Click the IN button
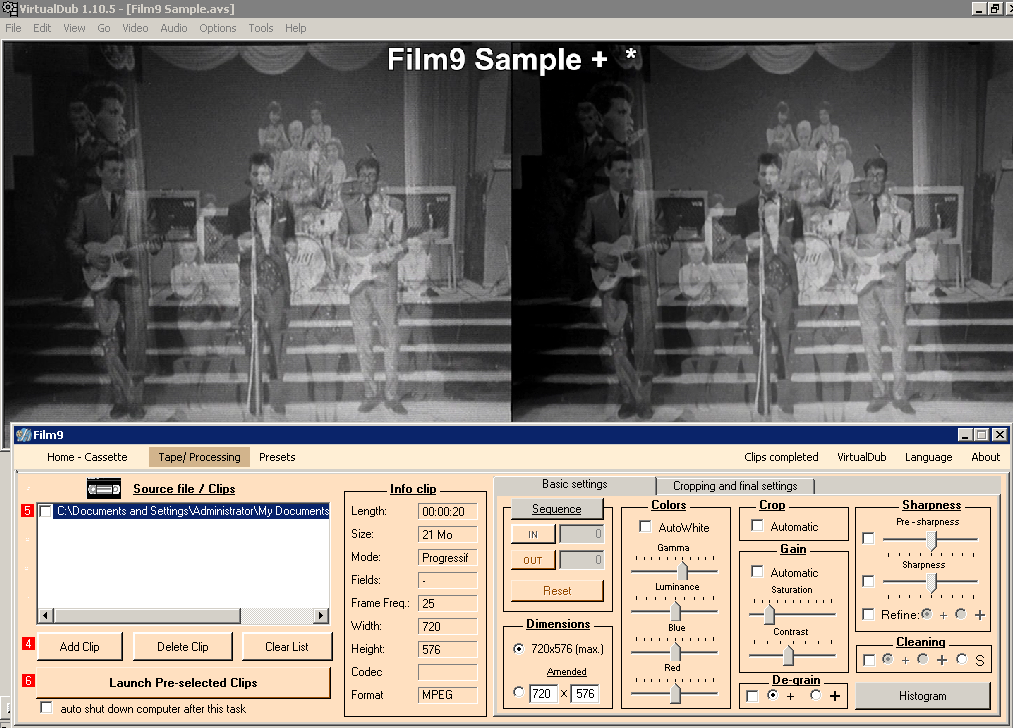This screenshot has height=728, width=1013. coord(533,534)
